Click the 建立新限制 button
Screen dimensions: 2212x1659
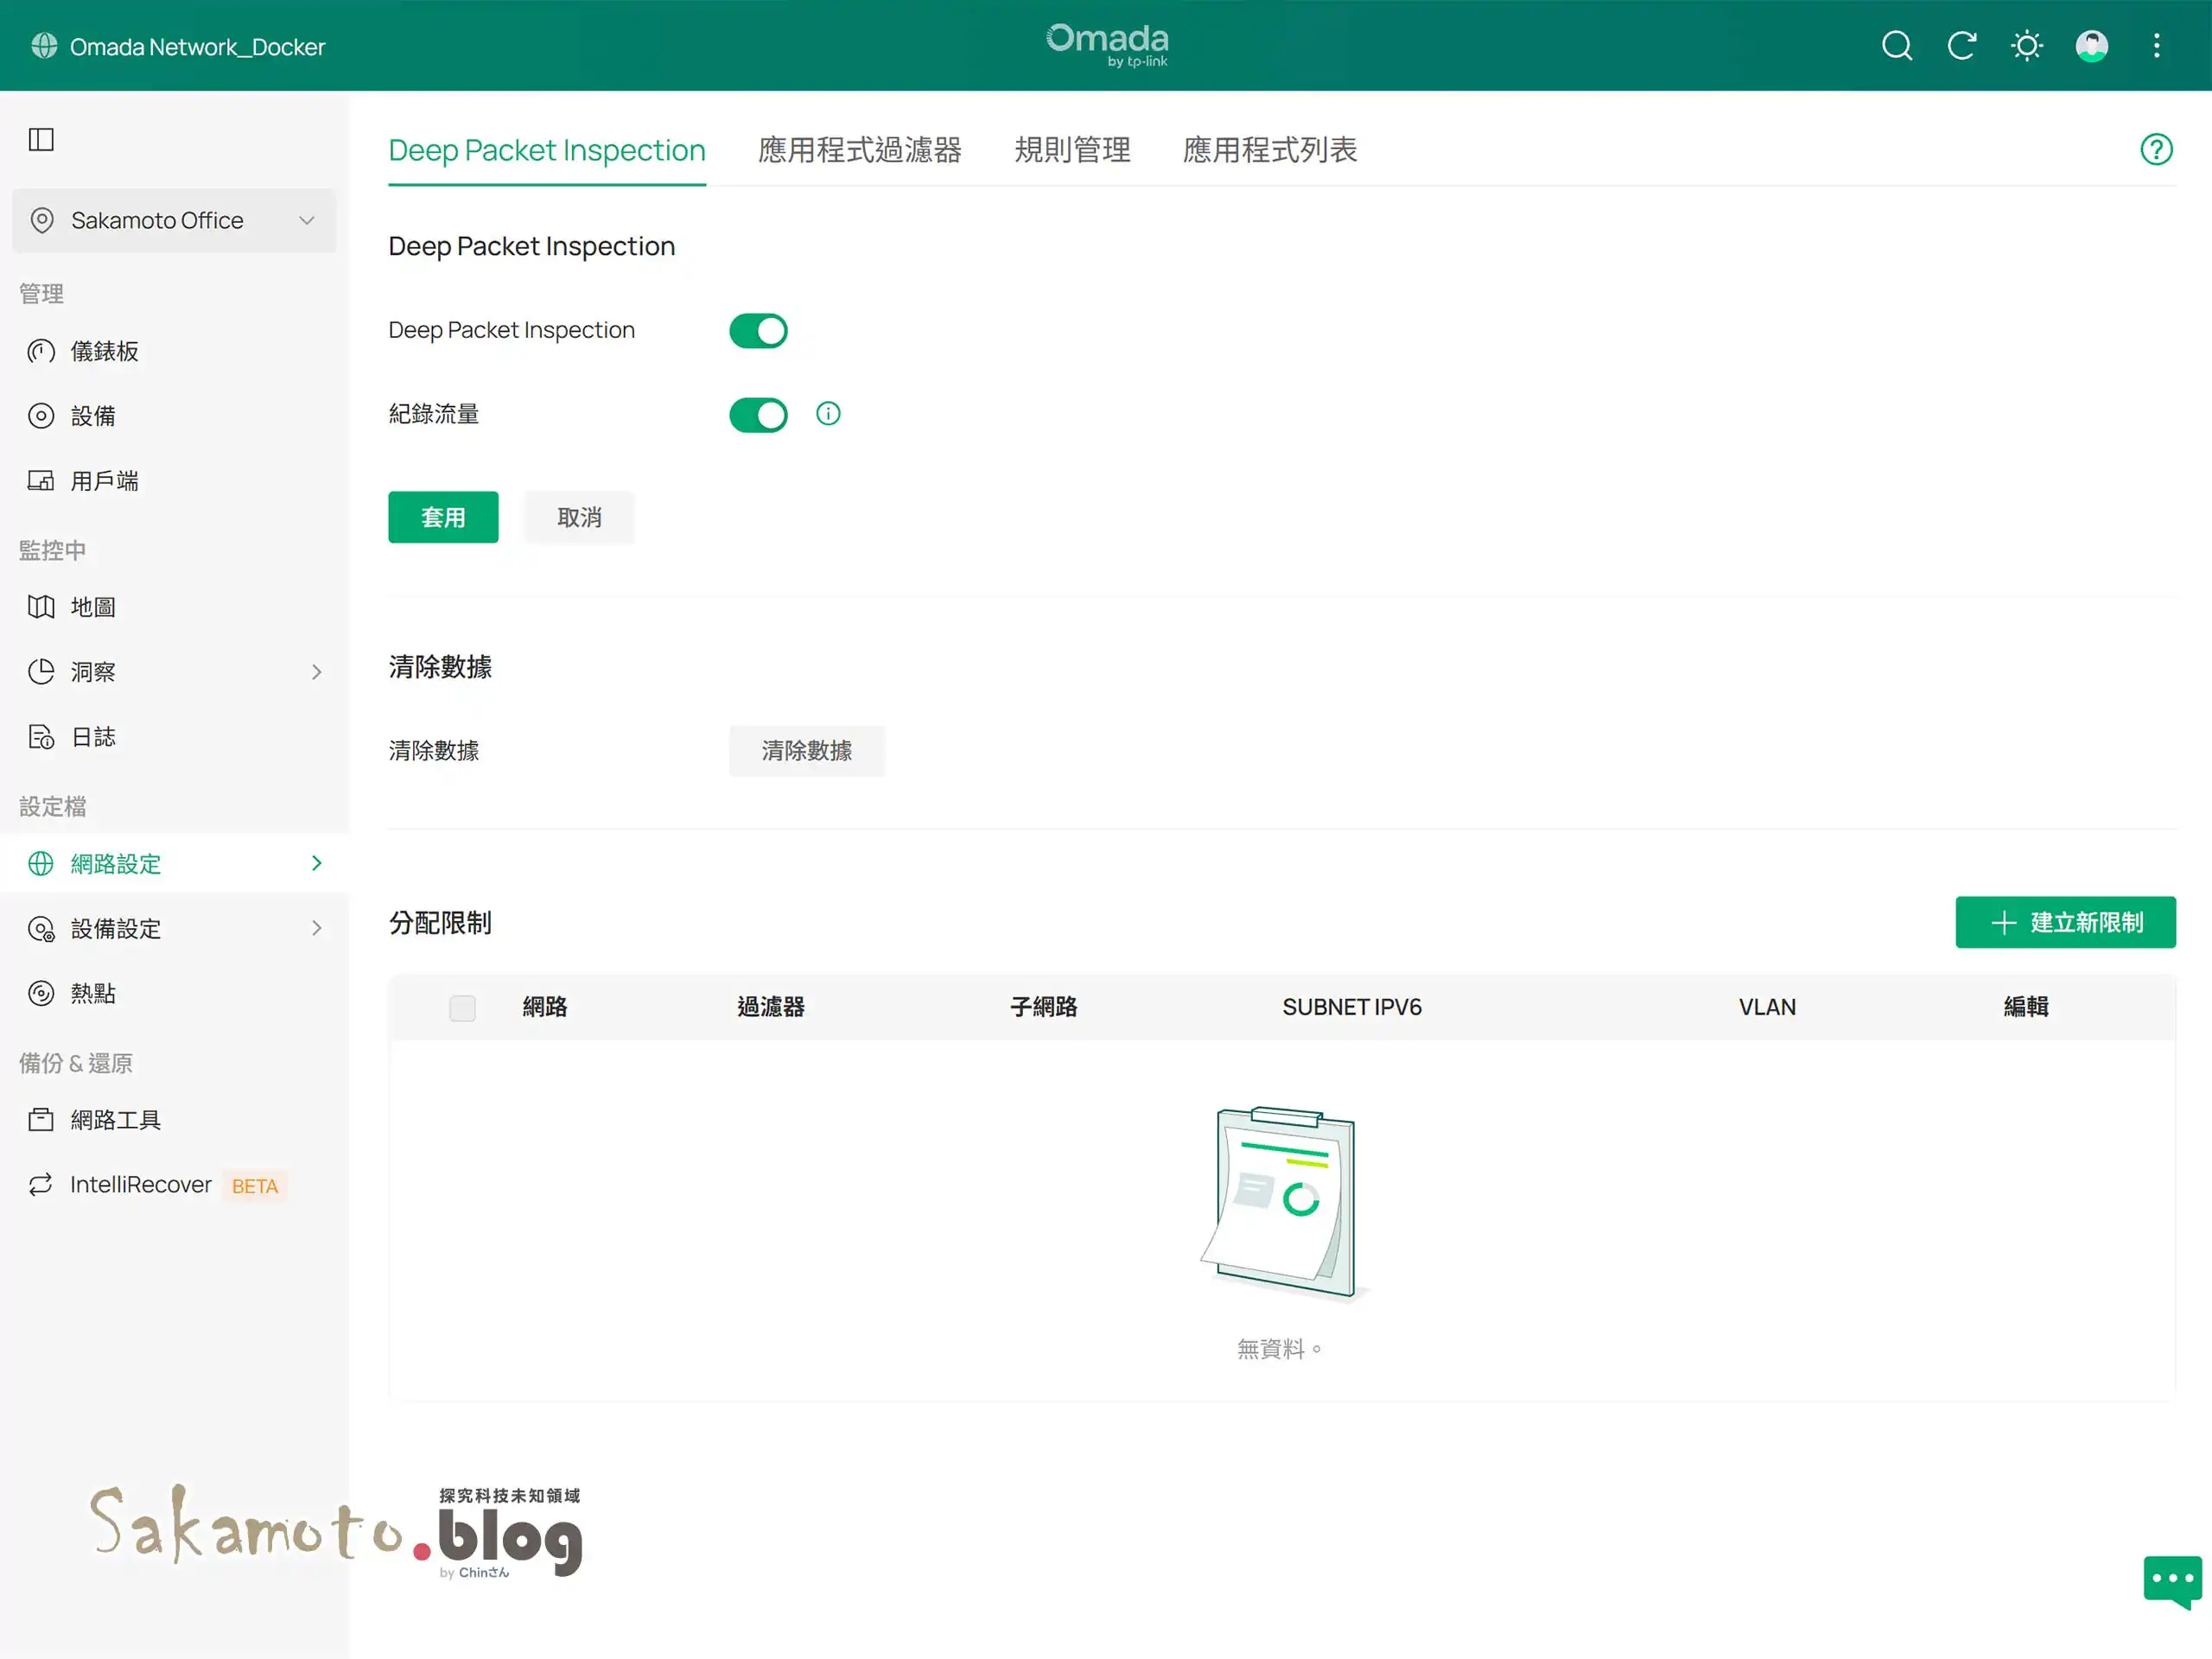(2065, 923)
